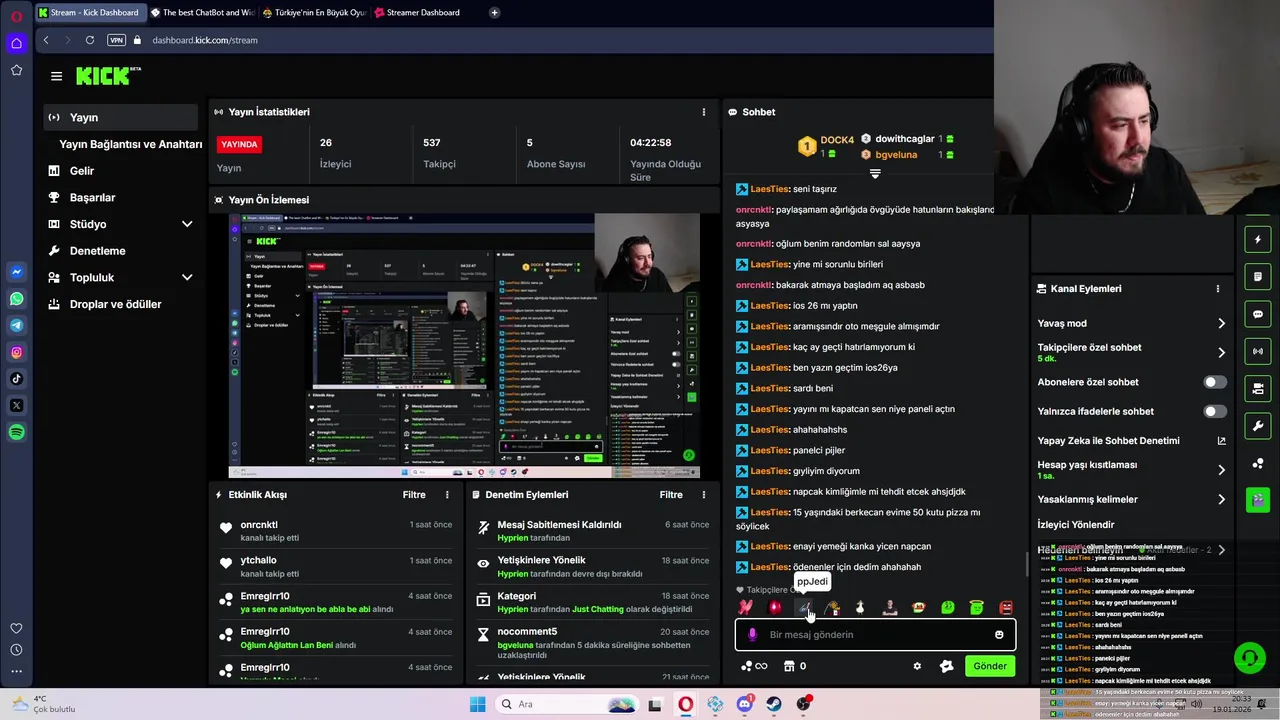Open the chat shop icon
The image size is (1280, 720).
pos(789,666)
